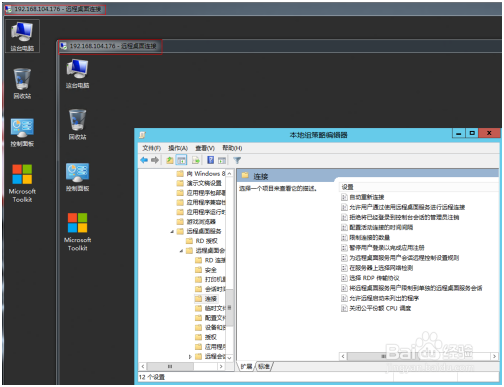Select the outer 控制面板 desktop icon
This screenshot has height=387, width=504.
coord(22,132)
